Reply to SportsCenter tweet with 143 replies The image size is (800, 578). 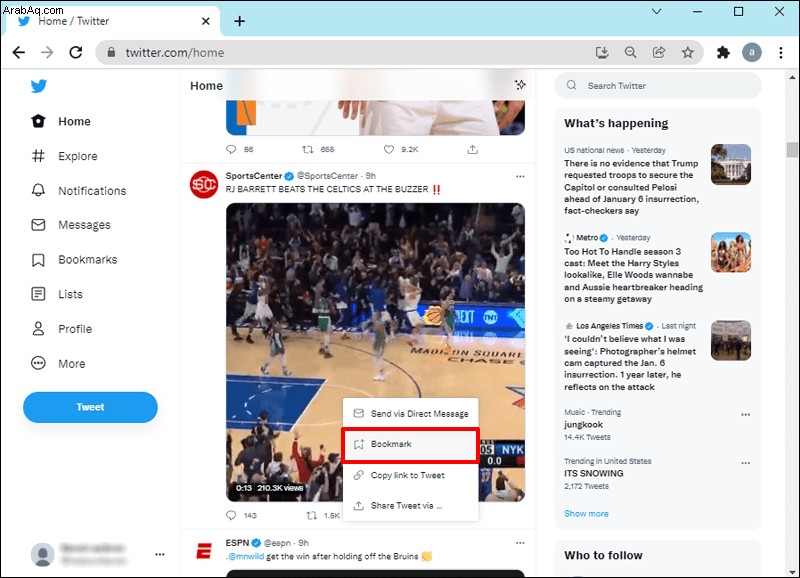point(231,515)
